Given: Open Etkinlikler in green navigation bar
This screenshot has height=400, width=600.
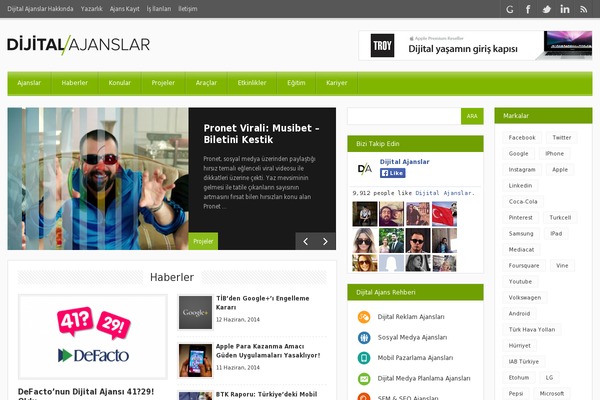Looking at the screenshot, I should pos(252,83).
